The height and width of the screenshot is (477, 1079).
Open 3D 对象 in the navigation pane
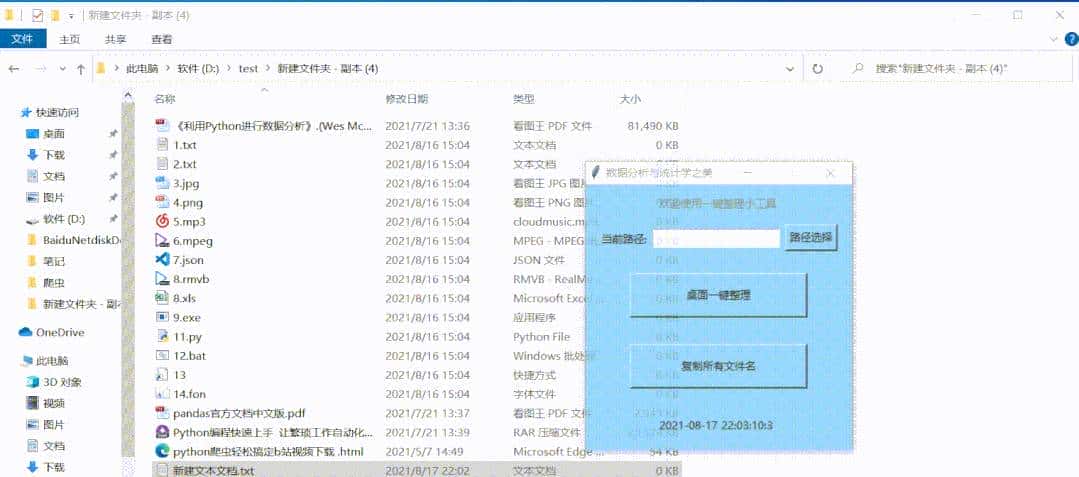63,382
